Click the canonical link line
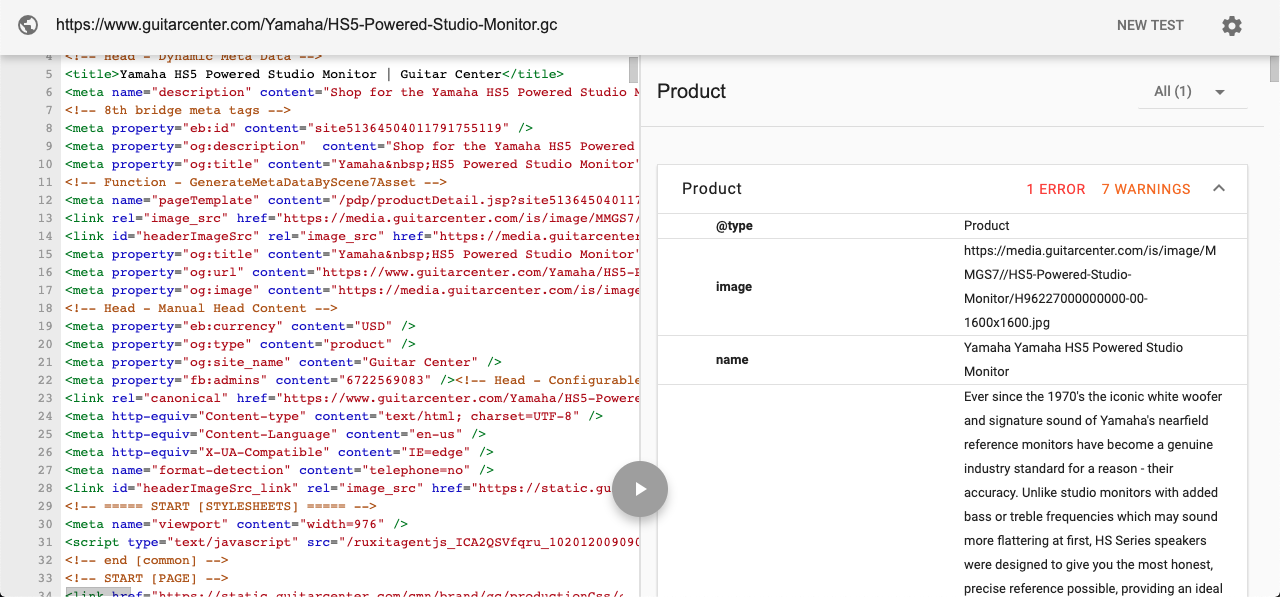The image size is (1280, 597). 350,398
